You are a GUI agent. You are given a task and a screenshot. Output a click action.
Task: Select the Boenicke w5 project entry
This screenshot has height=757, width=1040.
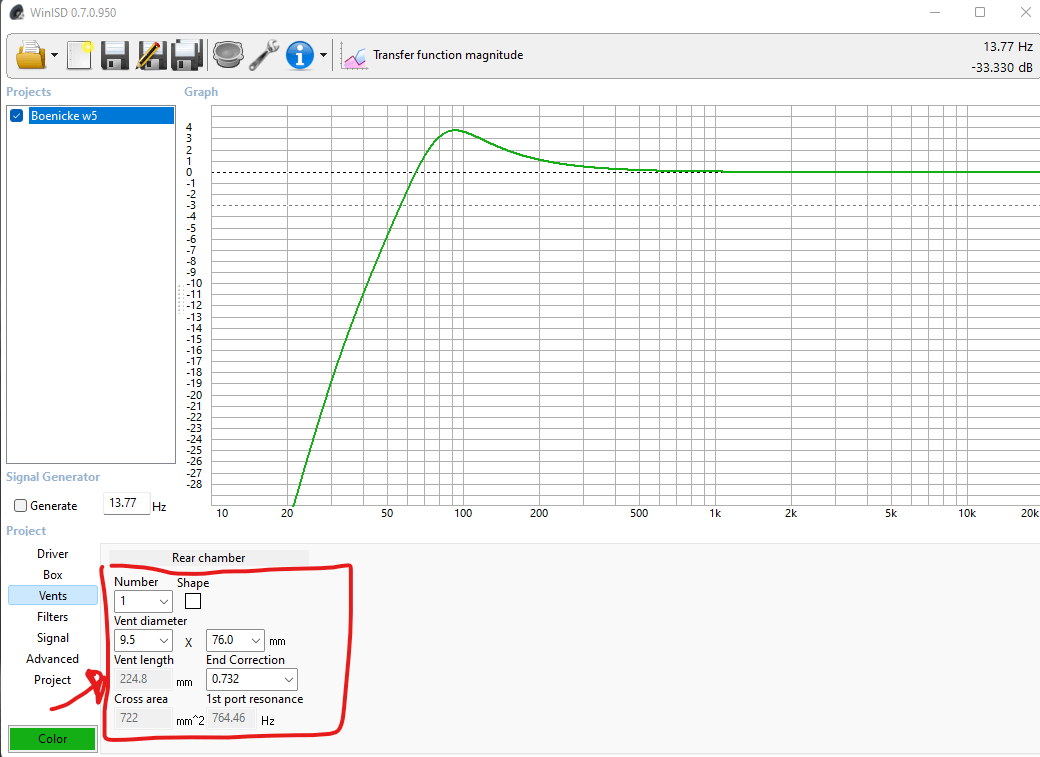[101, 115]
